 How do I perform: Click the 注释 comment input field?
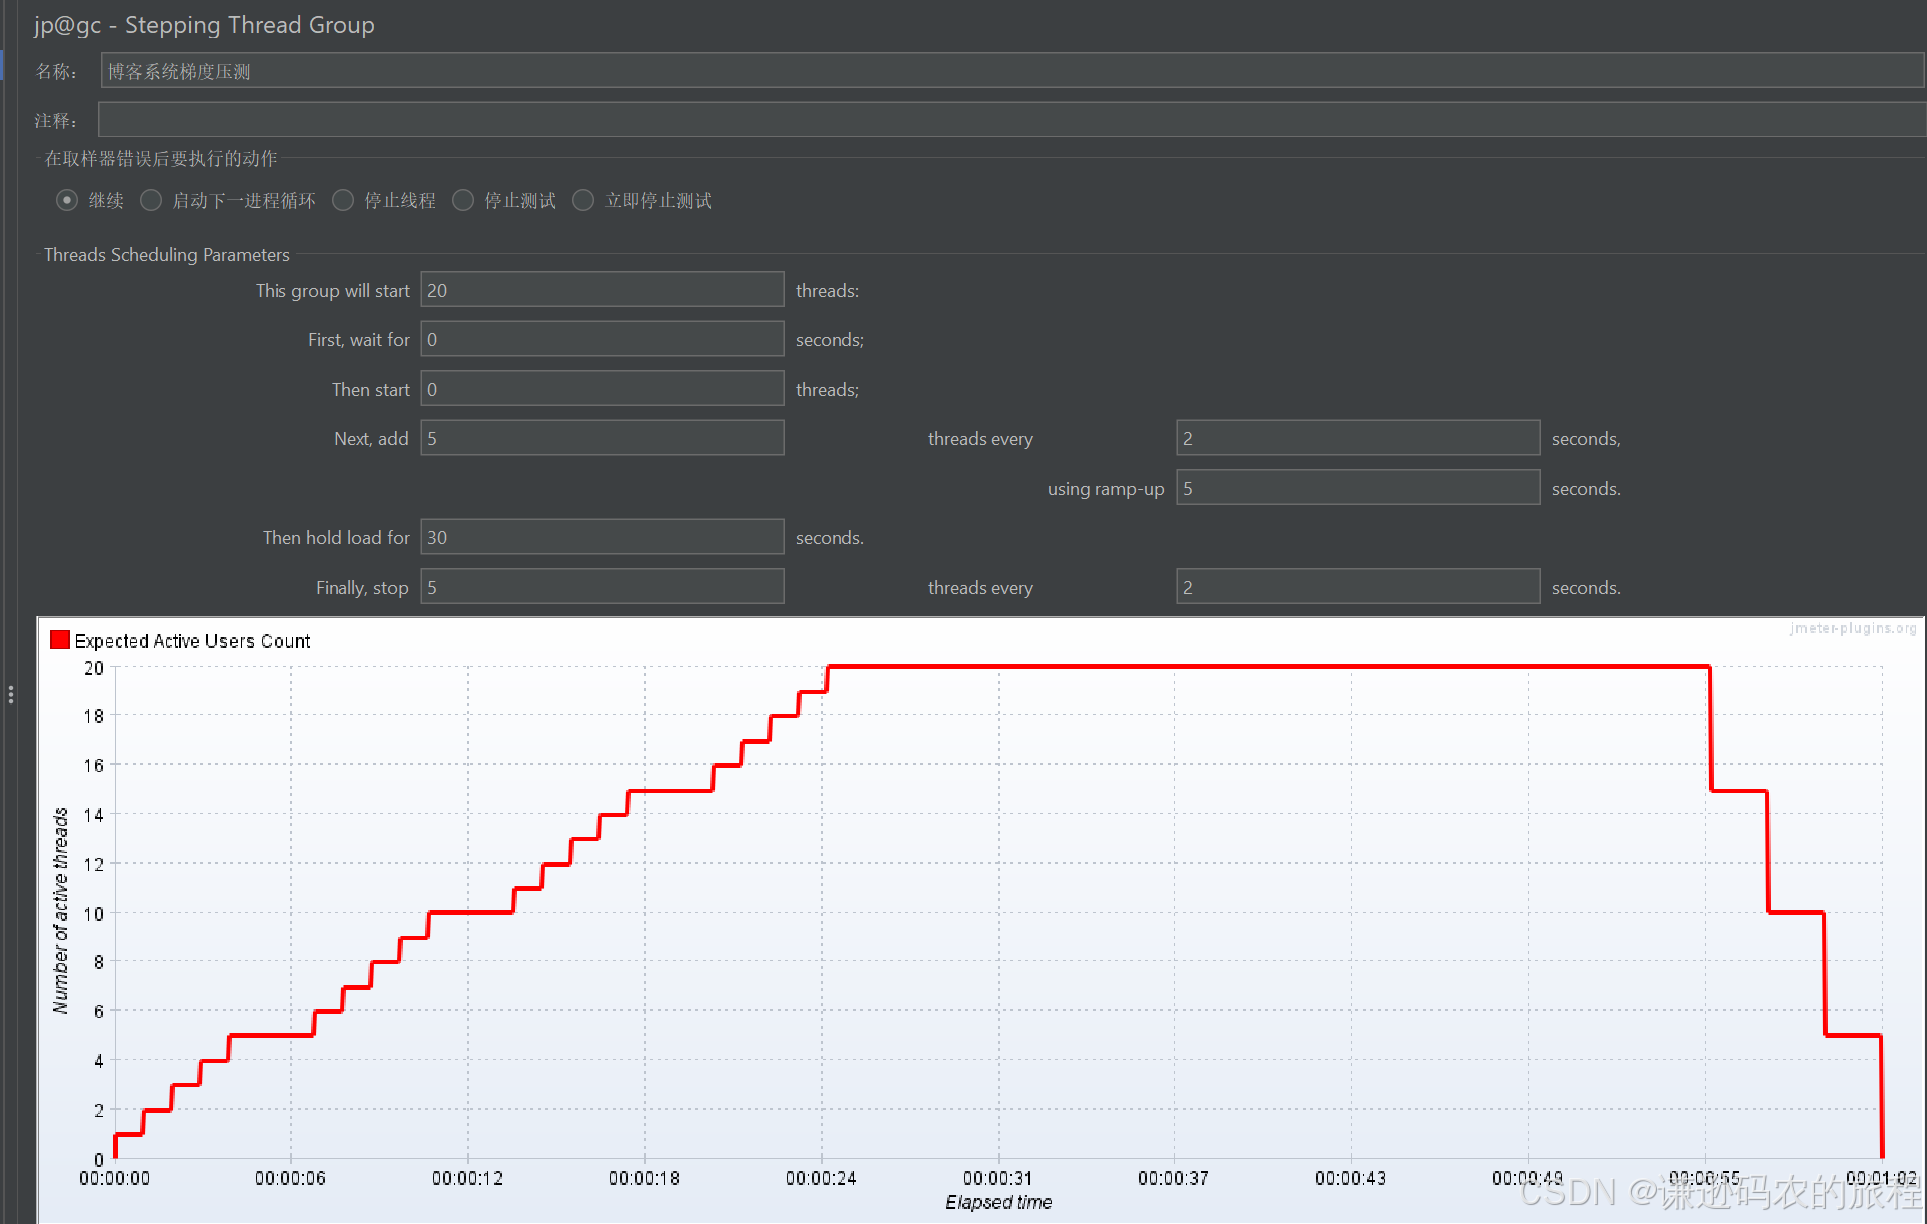point(1010,120)
